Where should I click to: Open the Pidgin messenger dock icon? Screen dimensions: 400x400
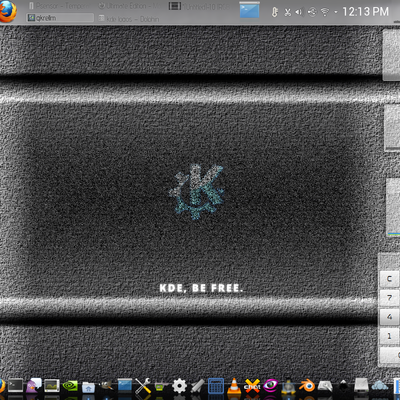34,386
